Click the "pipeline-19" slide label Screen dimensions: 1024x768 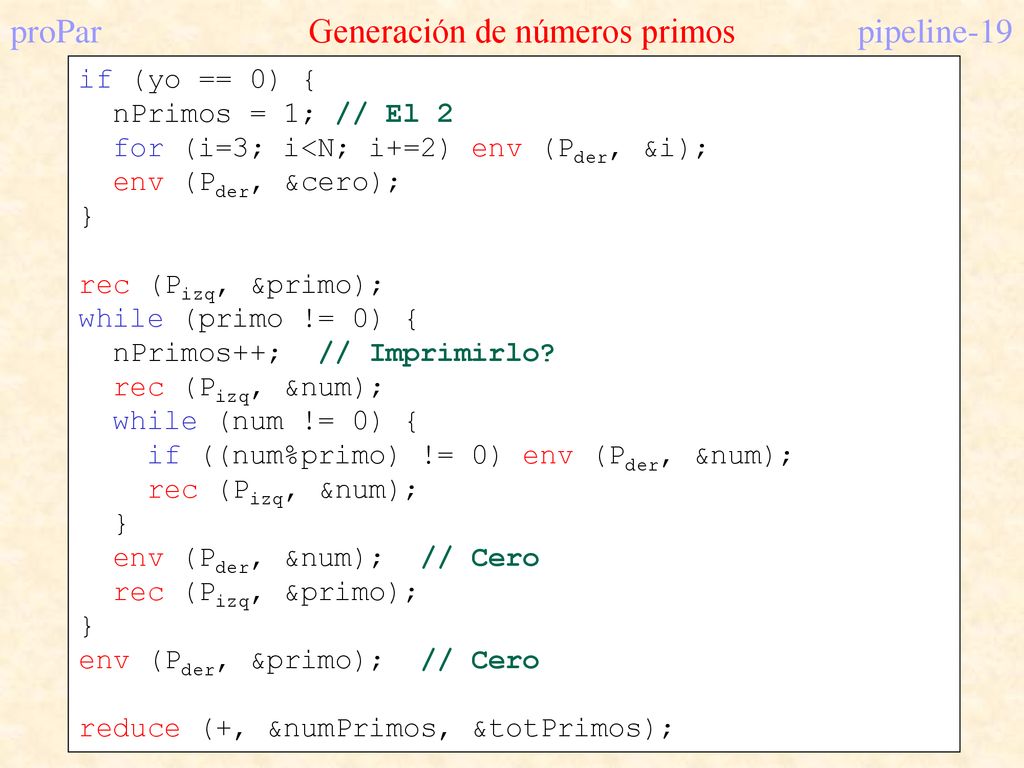pos(935,33)
